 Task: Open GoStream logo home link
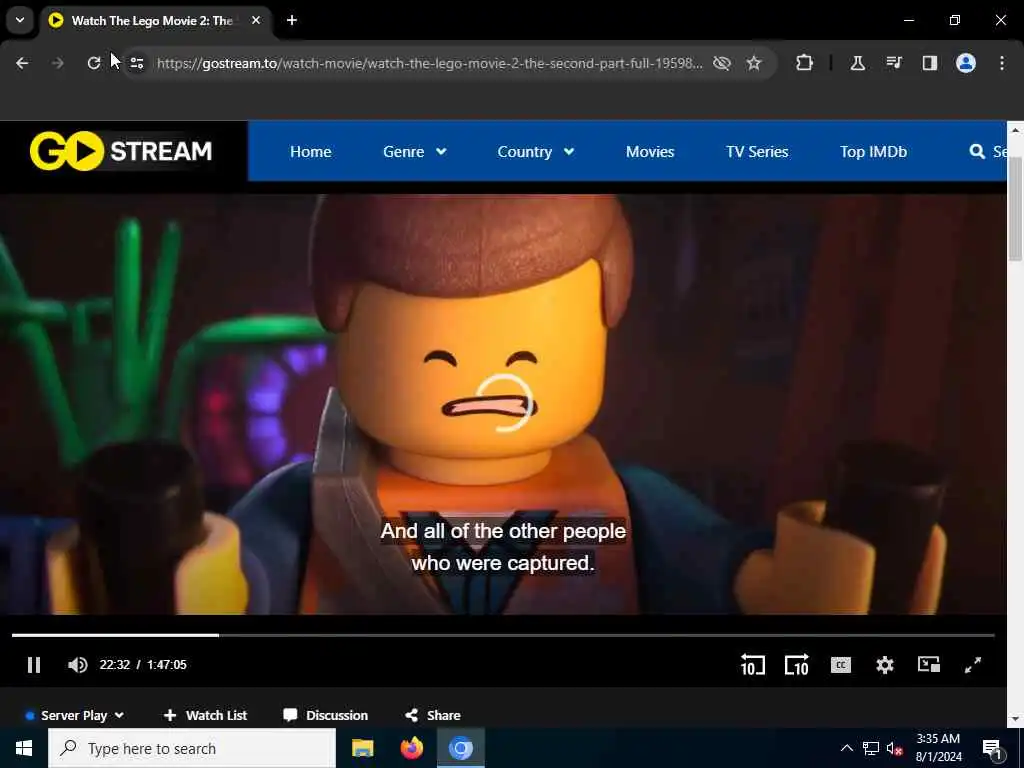121,151
